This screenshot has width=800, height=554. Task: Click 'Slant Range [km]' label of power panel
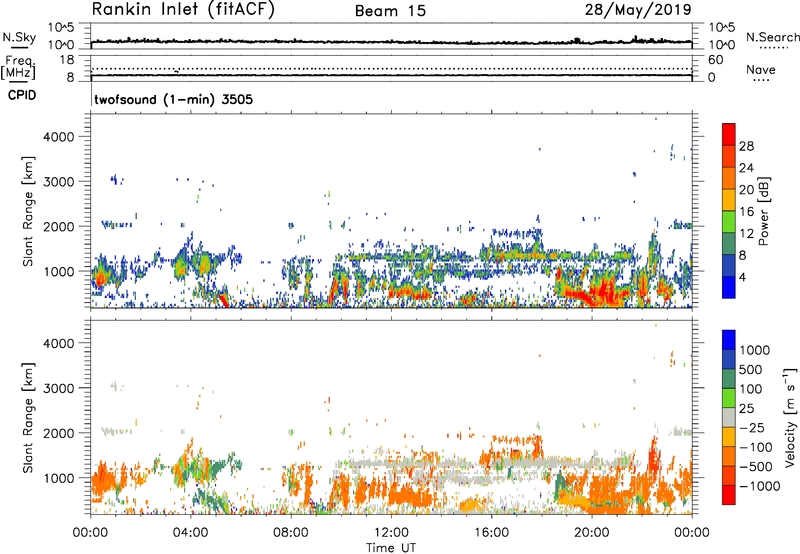click(x=28, y=211)
